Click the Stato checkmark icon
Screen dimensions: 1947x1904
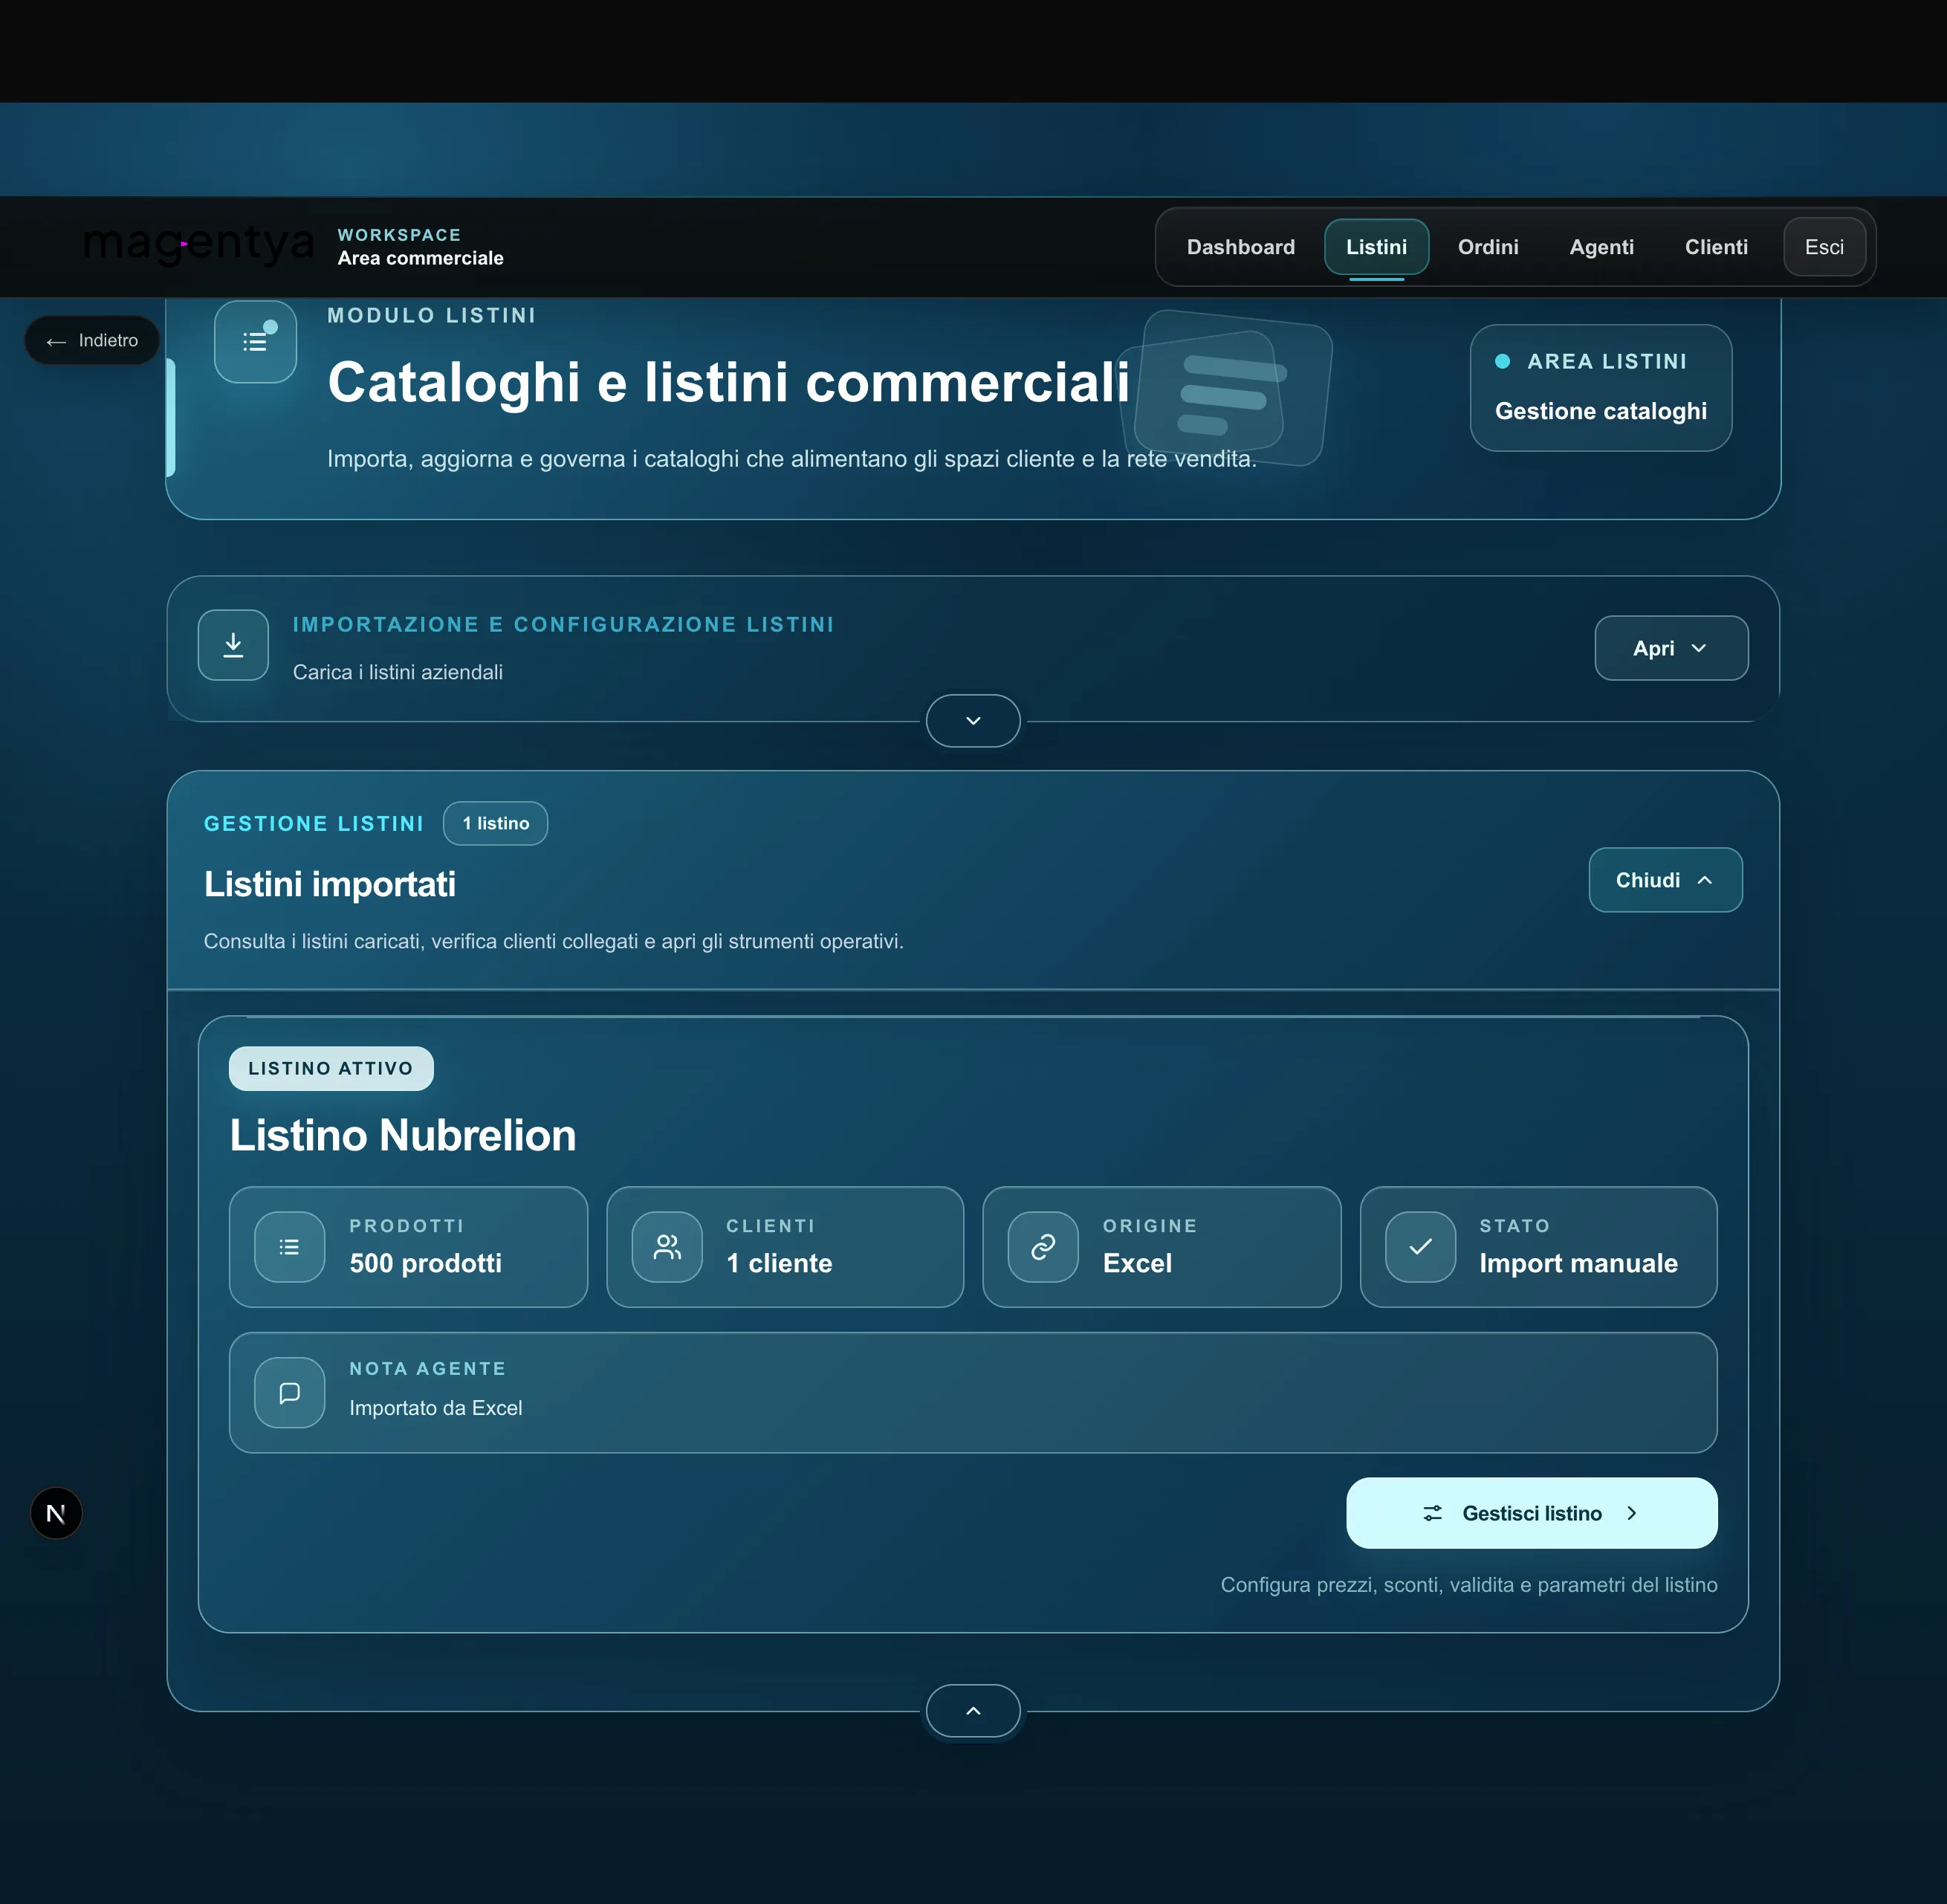coord(1420,1247)
